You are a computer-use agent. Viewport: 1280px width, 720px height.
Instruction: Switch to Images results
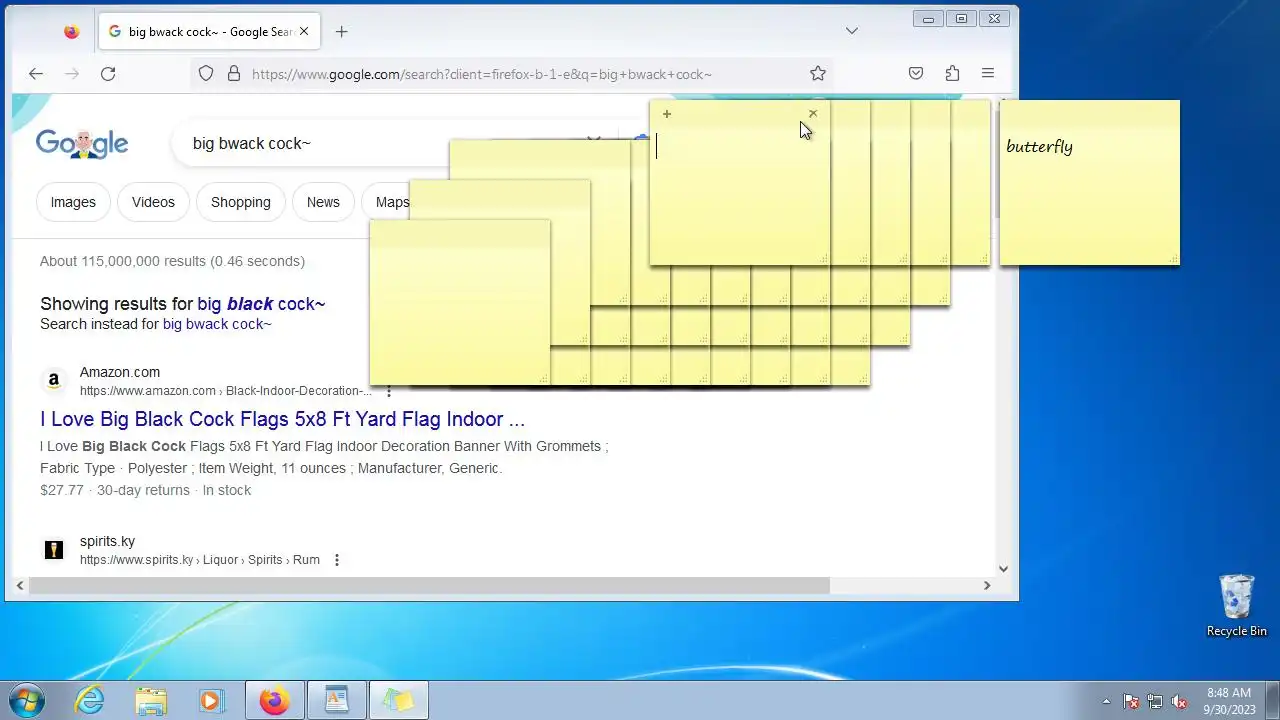[x=73, y=202]
